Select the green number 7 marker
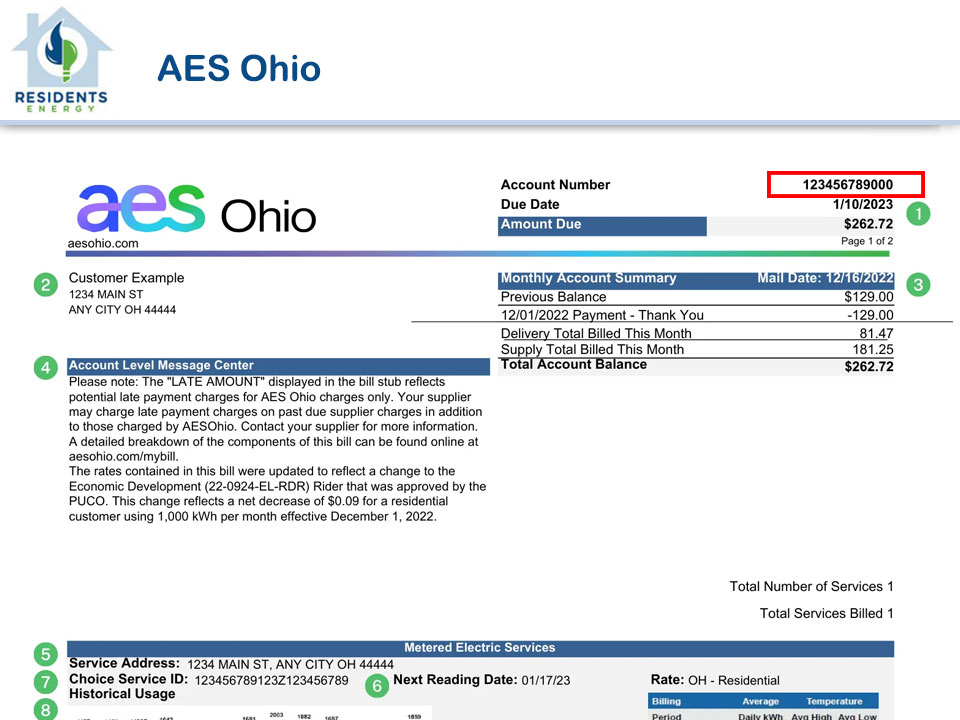 click(x=45, y=682)
